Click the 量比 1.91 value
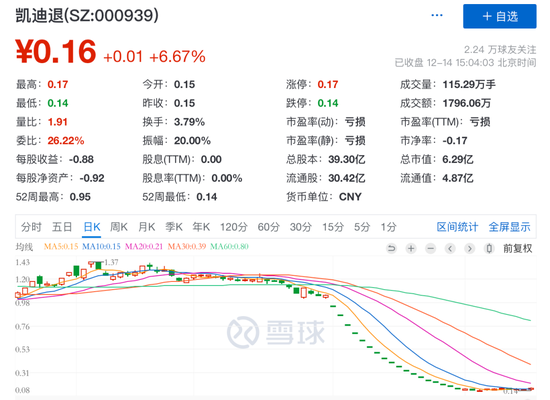The height and width of the screenshot is (400, 550). click(x=58, y=122)
